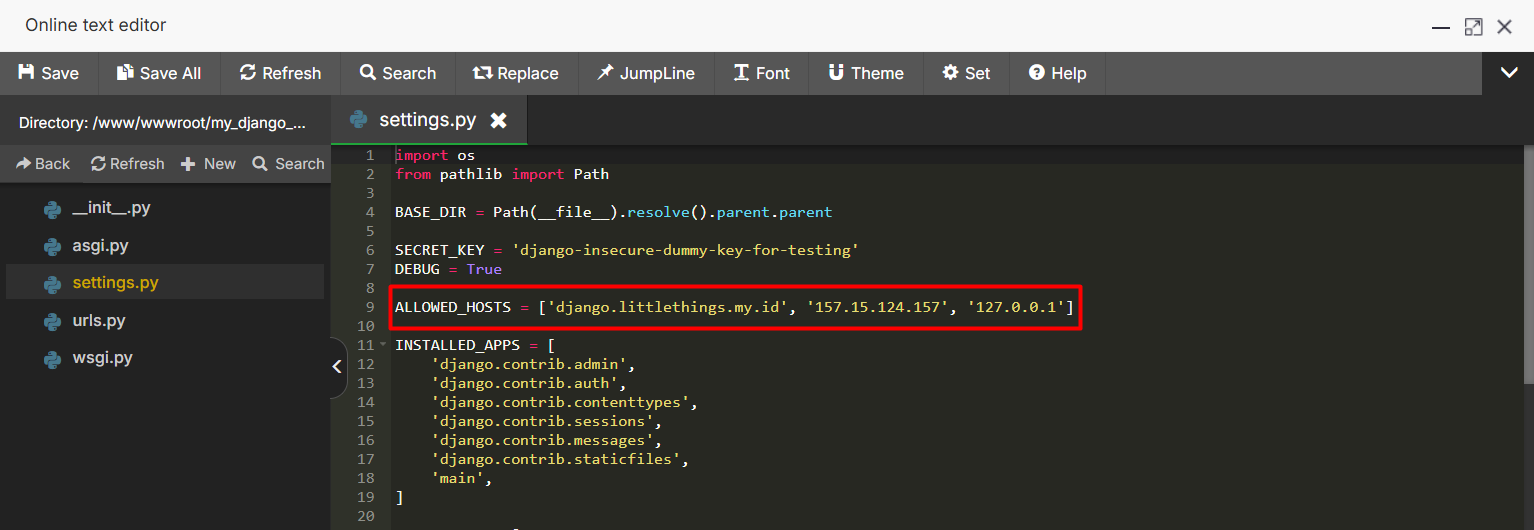The image size is (1534, 530).
Task: Click the Python icon beside urls.py
Action: coord(52,321)
